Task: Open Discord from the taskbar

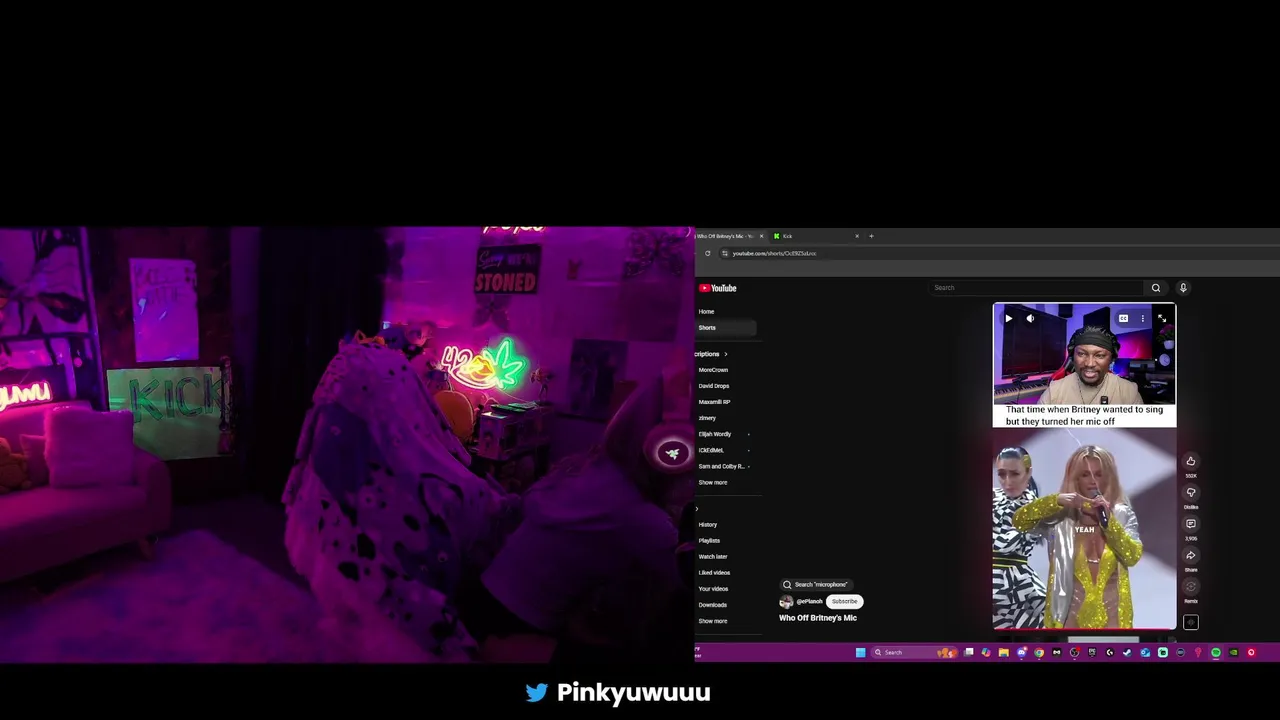Action: pyautogui.click(x=1021, y=653)
